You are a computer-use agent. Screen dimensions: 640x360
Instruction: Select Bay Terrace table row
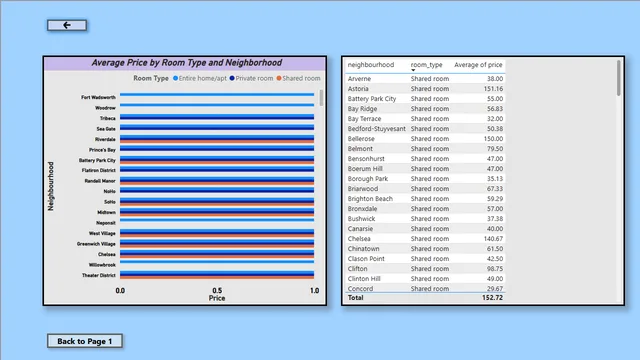pos(425,119)
